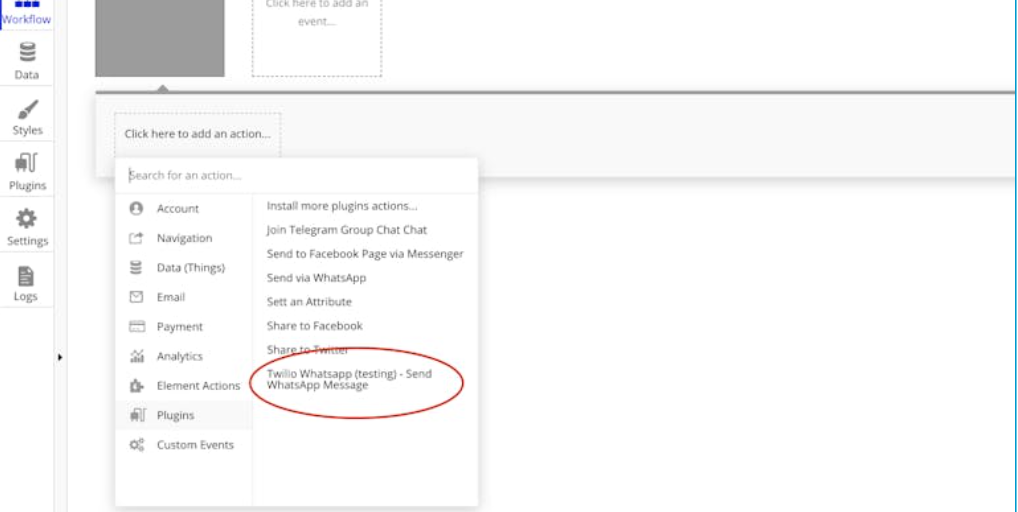Click the Logs label in sidebar
Image resolution: width=1018 pixels, height=512 pixels.
tap(25, 296)
